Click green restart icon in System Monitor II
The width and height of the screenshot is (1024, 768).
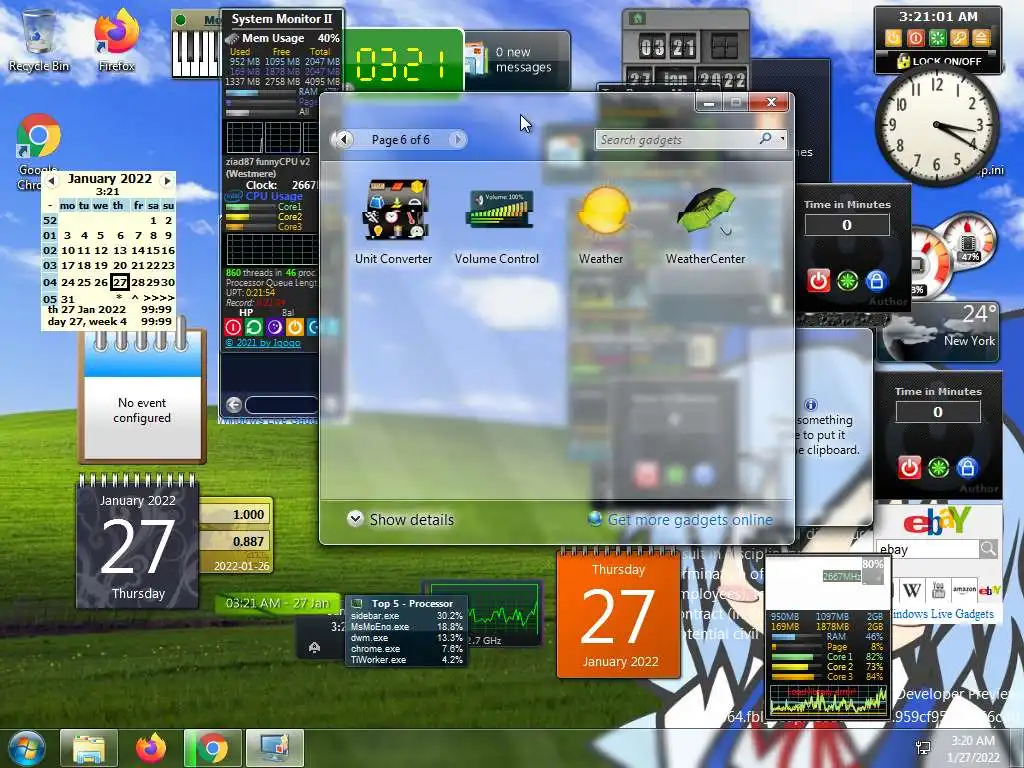pos(253,327)
